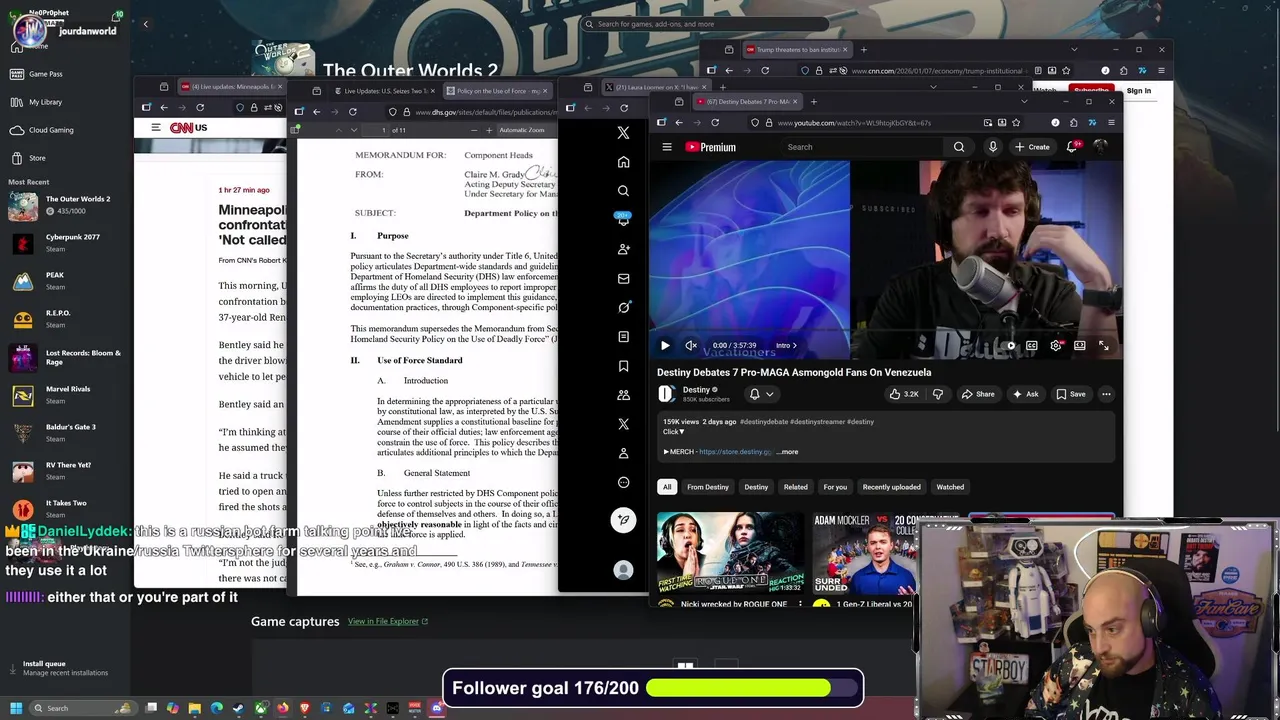1280x720 pixels.
Task: Open Automatic Zoom dropdown in PDF viewer
Action: [526, 130]
